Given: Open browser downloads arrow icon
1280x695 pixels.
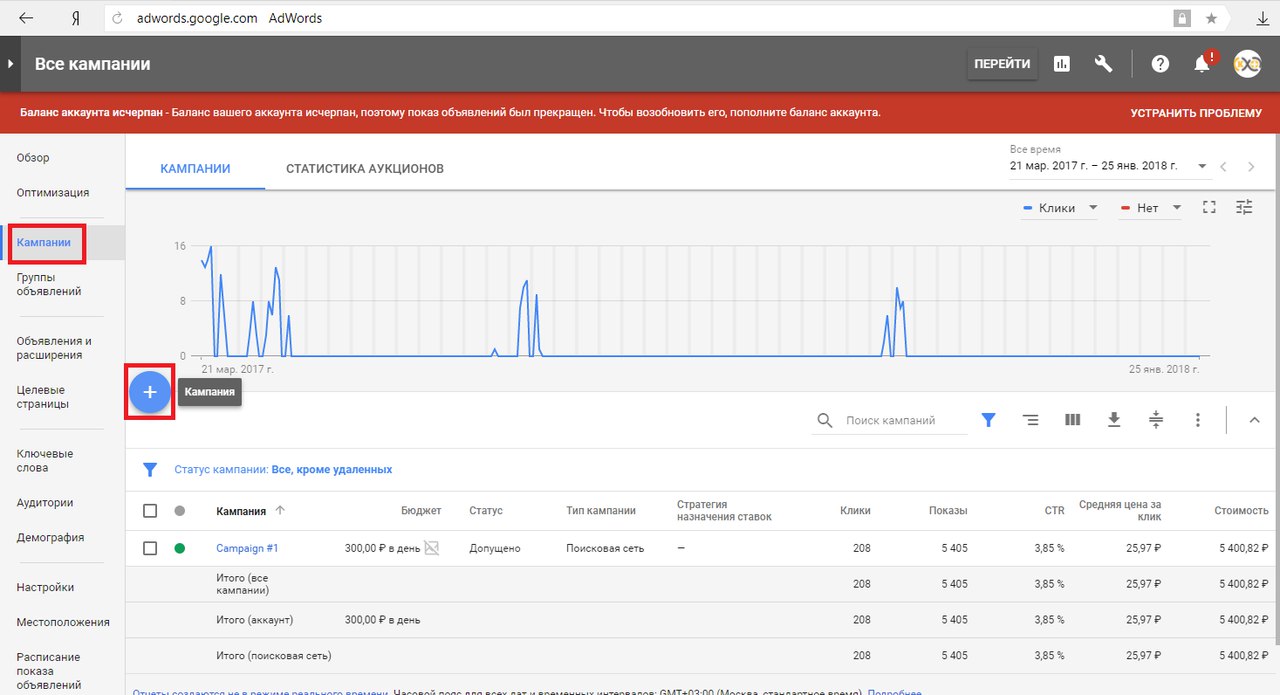Looking at the screenshot, I should [x=1262, y=19].
